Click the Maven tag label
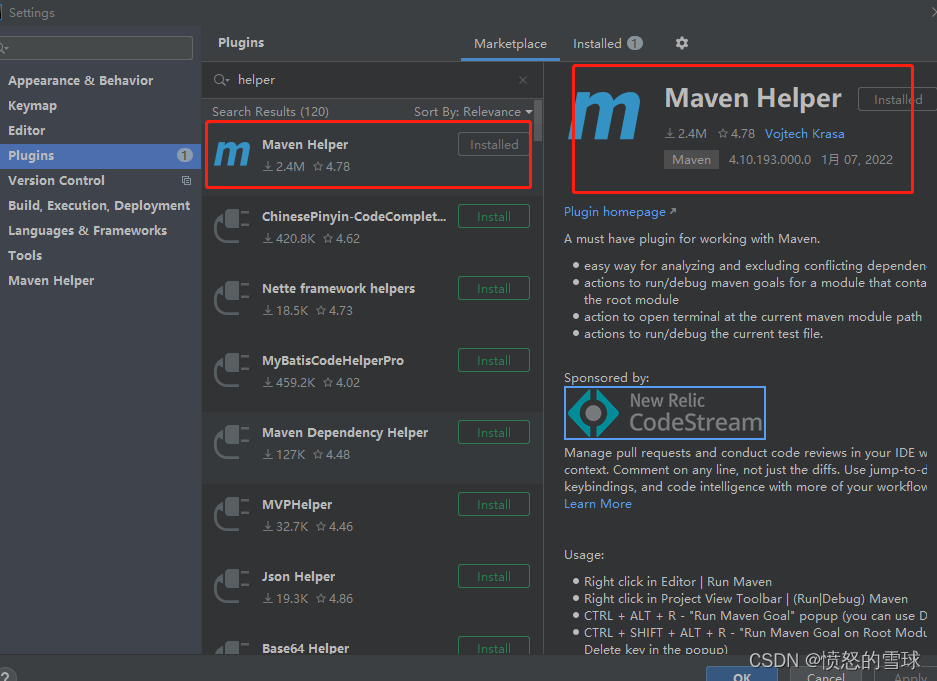This screenshot has width=937, height=681. pos(691,159)
